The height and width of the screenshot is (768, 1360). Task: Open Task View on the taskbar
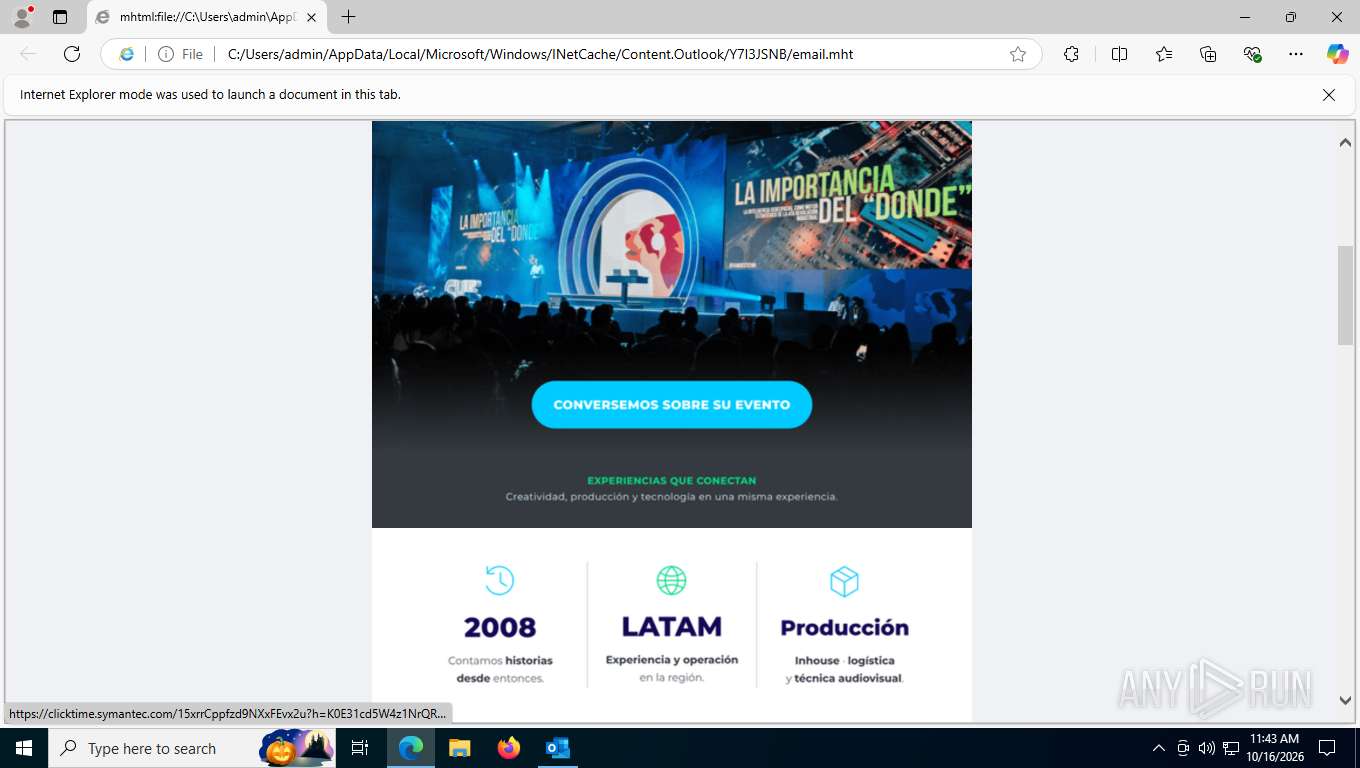point(360,748)
